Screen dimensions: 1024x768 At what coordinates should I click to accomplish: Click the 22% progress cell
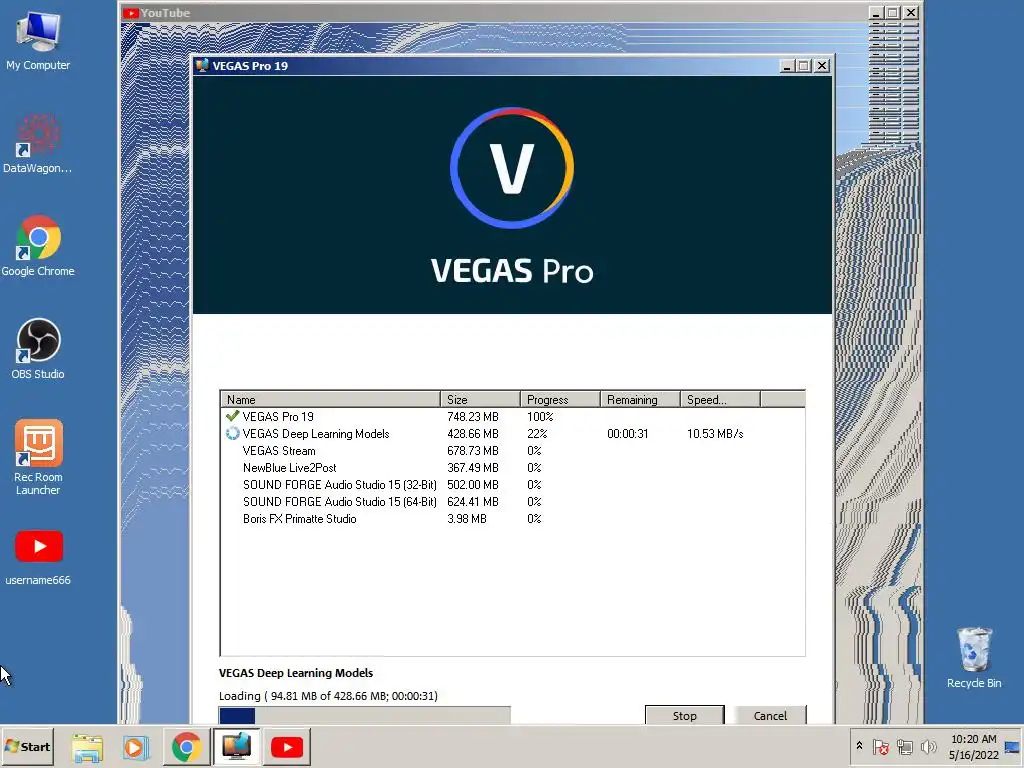pyautogui.click(x=537, y=434)
